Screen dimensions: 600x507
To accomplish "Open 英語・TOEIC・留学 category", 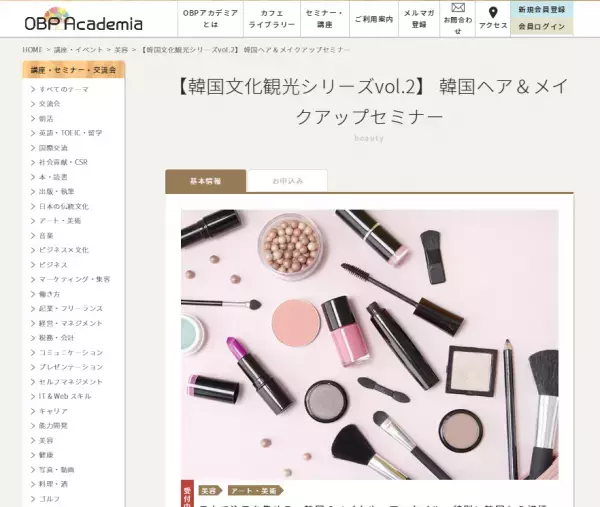I will (70, 133).
